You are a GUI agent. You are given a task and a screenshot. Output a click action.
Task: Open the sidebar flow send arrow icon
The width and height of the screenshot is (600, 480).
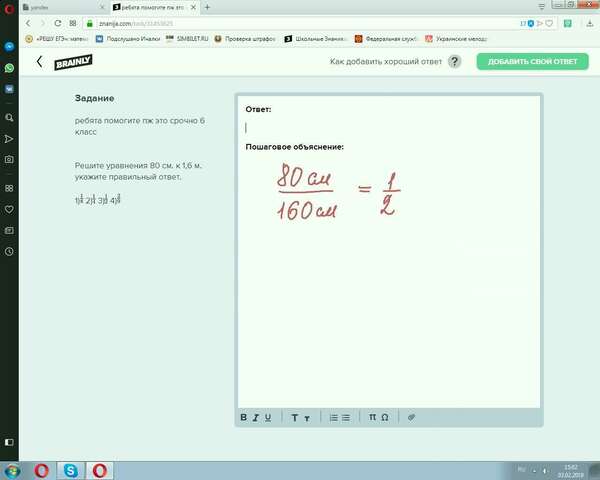[9, 139]
